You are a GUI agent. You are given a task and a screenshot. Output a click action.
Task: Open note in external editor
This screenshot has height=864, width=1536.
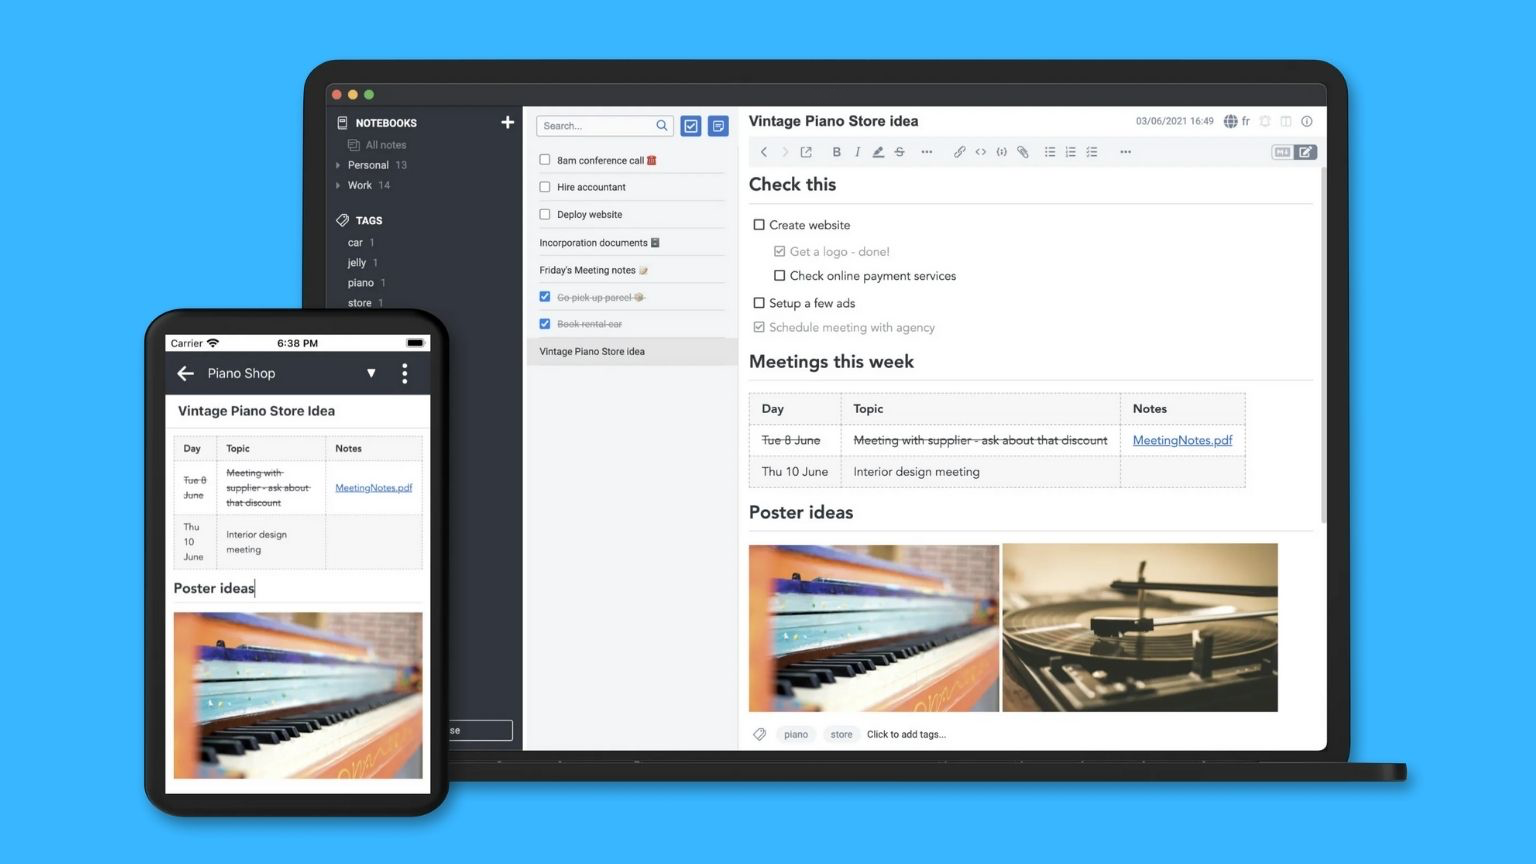point(806,152)
